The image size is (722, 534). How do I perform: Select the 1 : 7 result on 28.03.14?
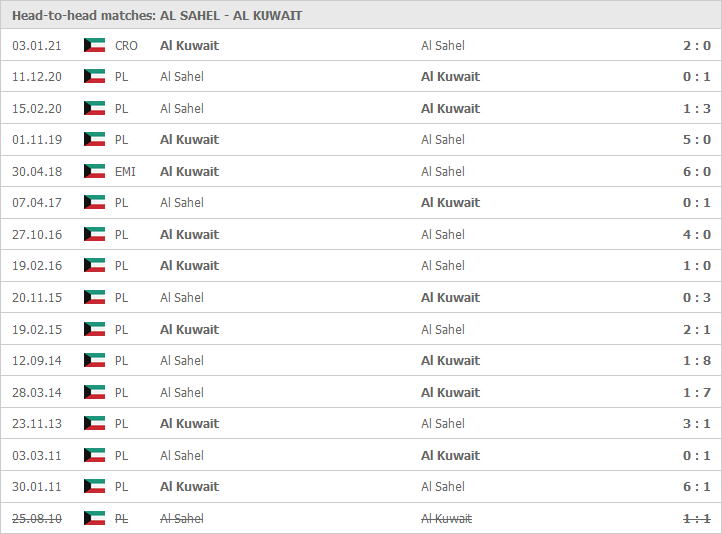click(x=697, y=393)
